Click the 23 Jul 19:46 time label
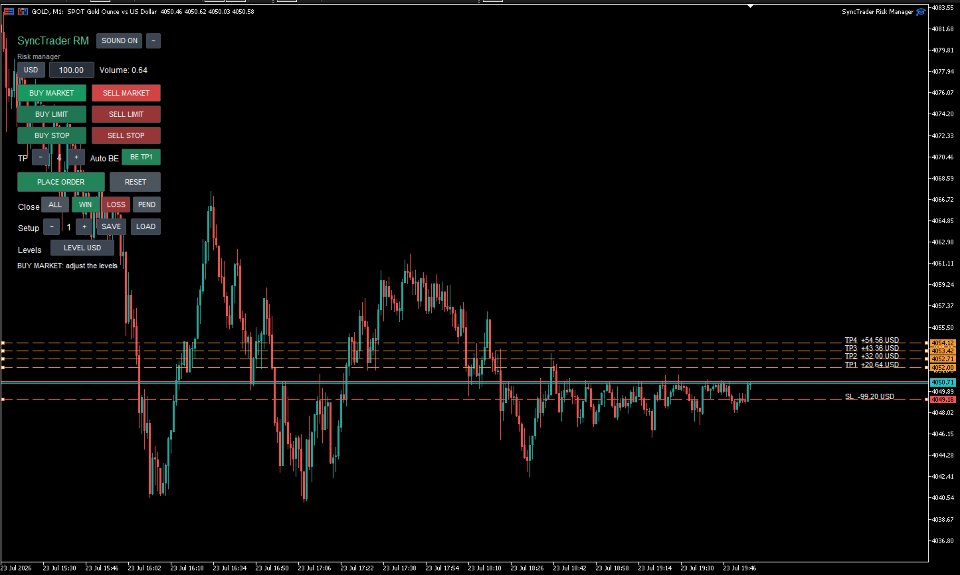This screenshot has width=960, height=575. click(x=739, y=568)
